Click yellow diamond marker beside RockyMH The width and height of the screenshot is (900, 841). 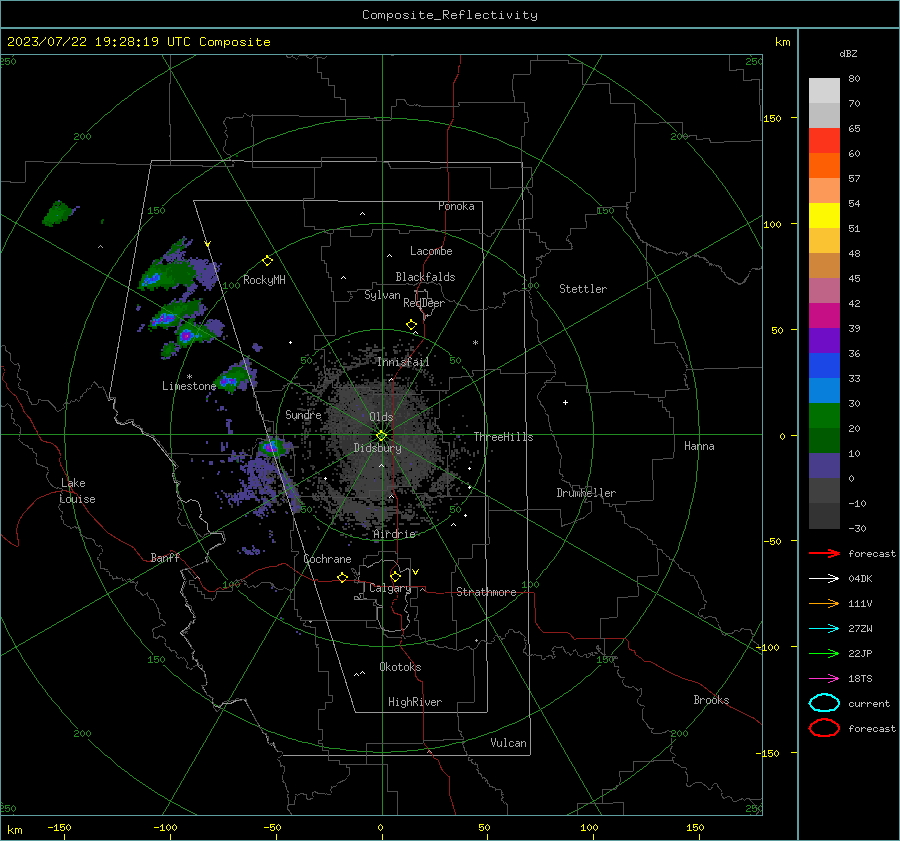coord(267,261)
